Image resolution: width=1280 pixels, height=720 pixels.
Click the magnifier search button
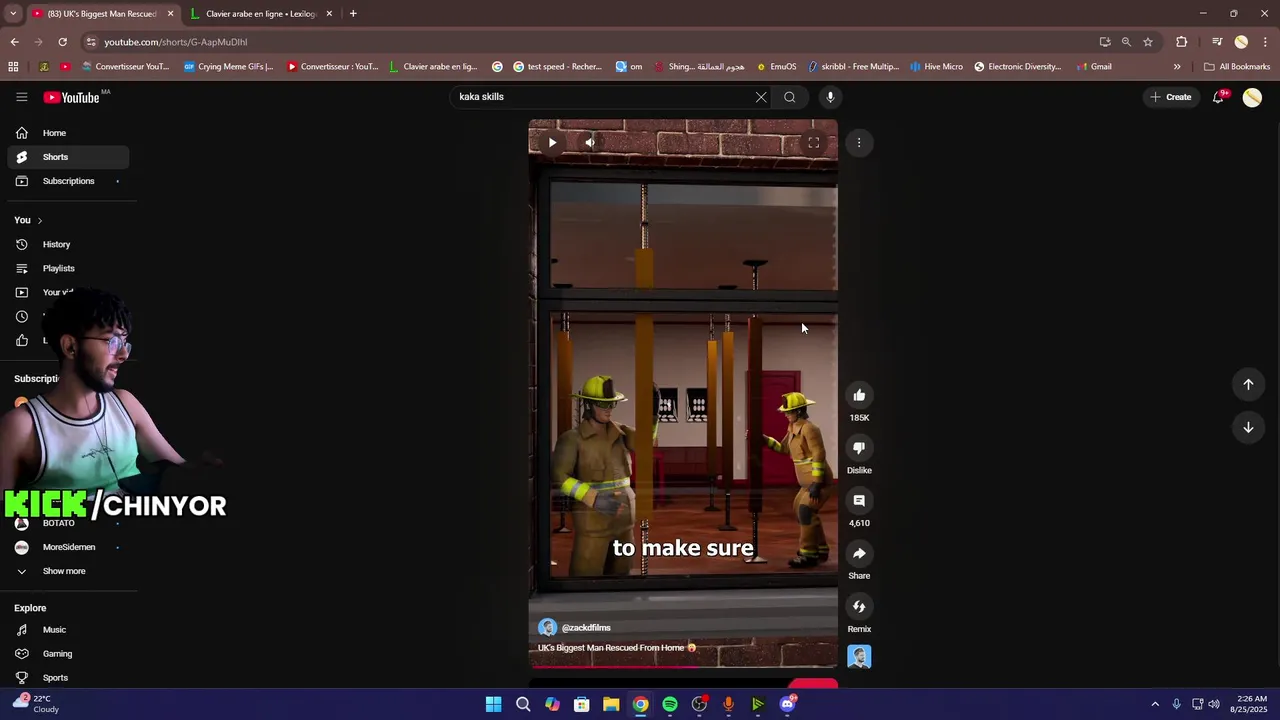(790, 97)
